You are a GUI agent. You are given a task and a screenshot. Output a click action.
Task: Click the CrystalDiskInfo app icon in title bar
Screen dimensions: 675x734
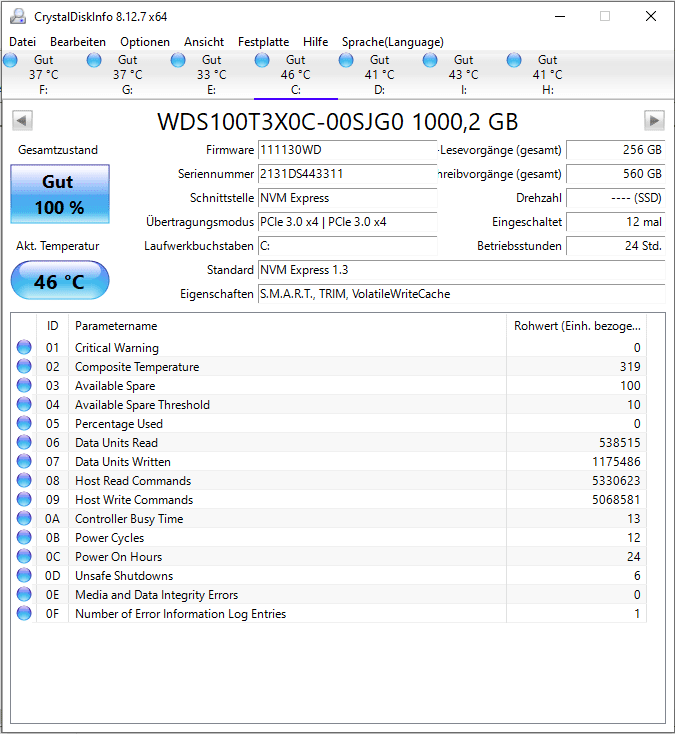click(18, 16)
